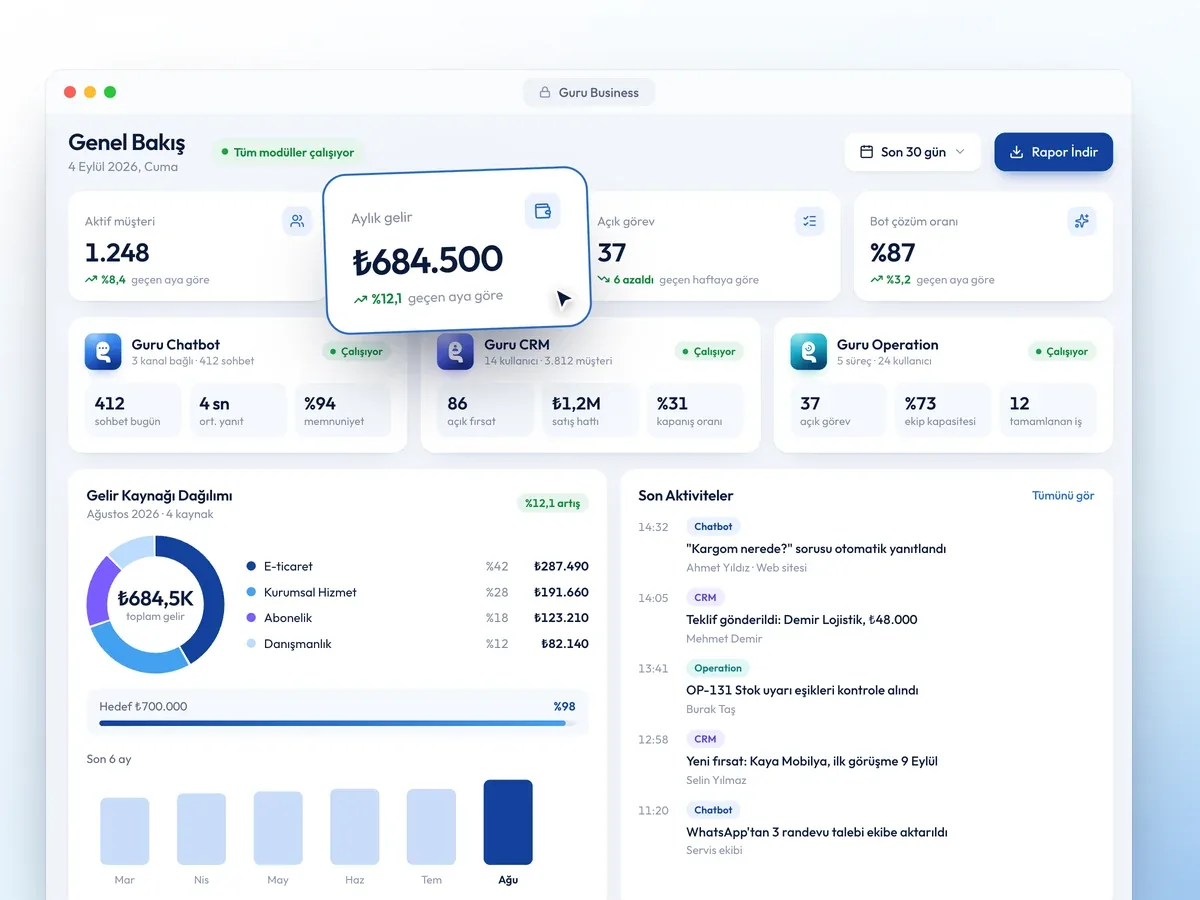
Task: Click the Kurumsal Hizmet legend row
Action: coord(417,592)
